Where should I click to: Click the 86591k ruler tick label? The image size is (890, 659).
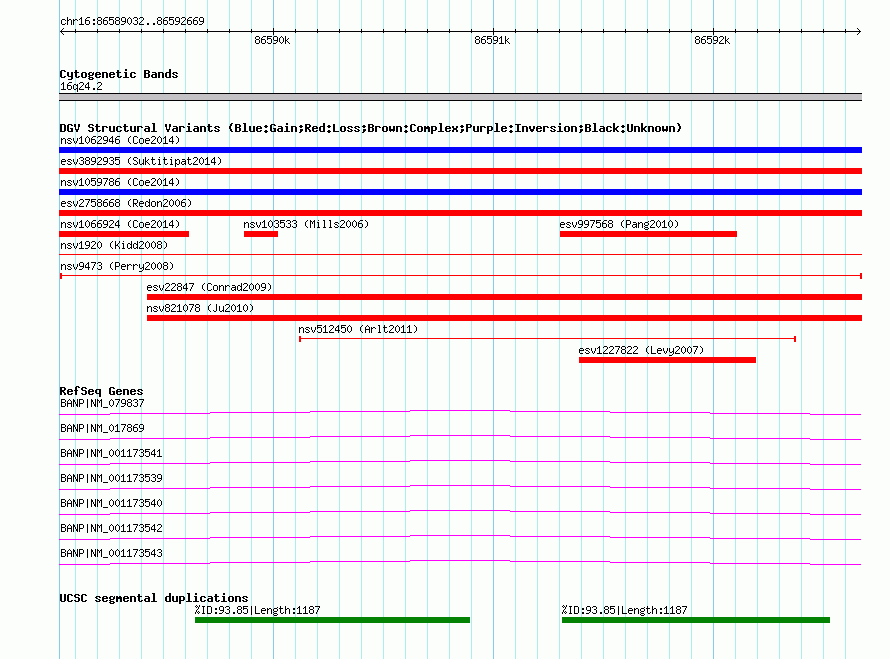[492, 40]
